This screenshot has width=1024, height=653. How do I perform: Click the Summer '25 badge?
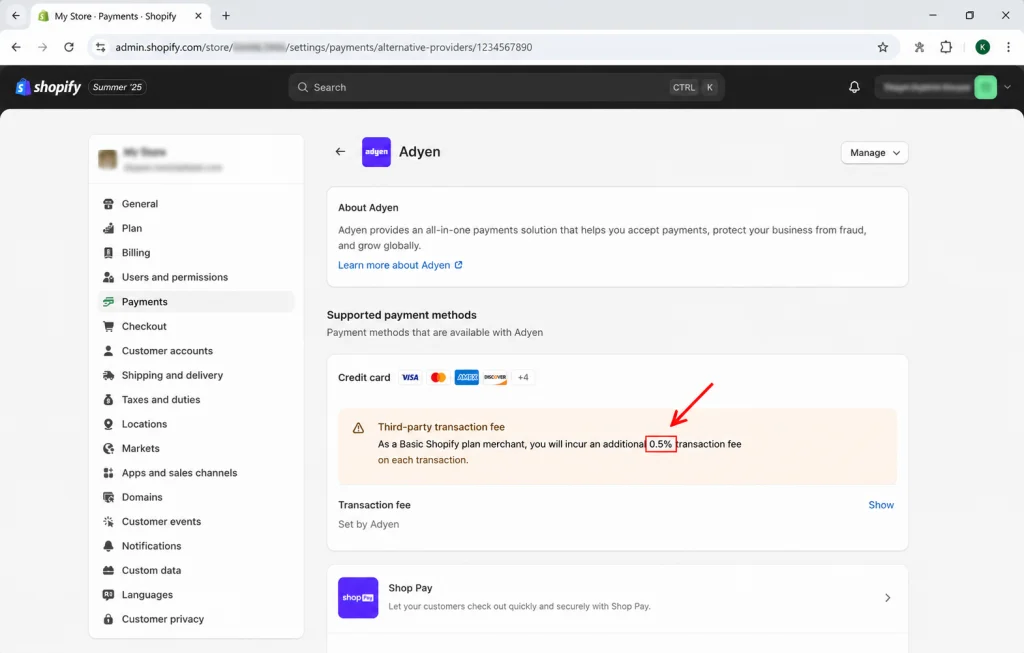tap(118, 87)
